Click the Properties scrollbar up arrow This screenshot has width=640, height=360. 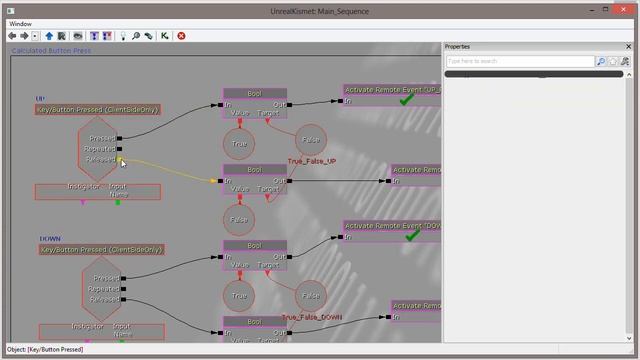[629, 75]
